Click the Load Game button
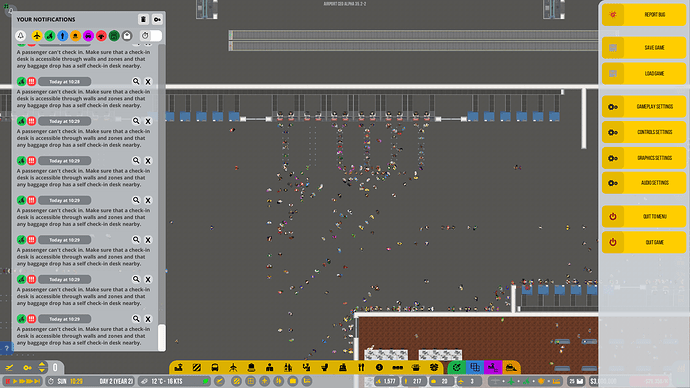This screenshot has height=388, width=690. tap(644, 73)
